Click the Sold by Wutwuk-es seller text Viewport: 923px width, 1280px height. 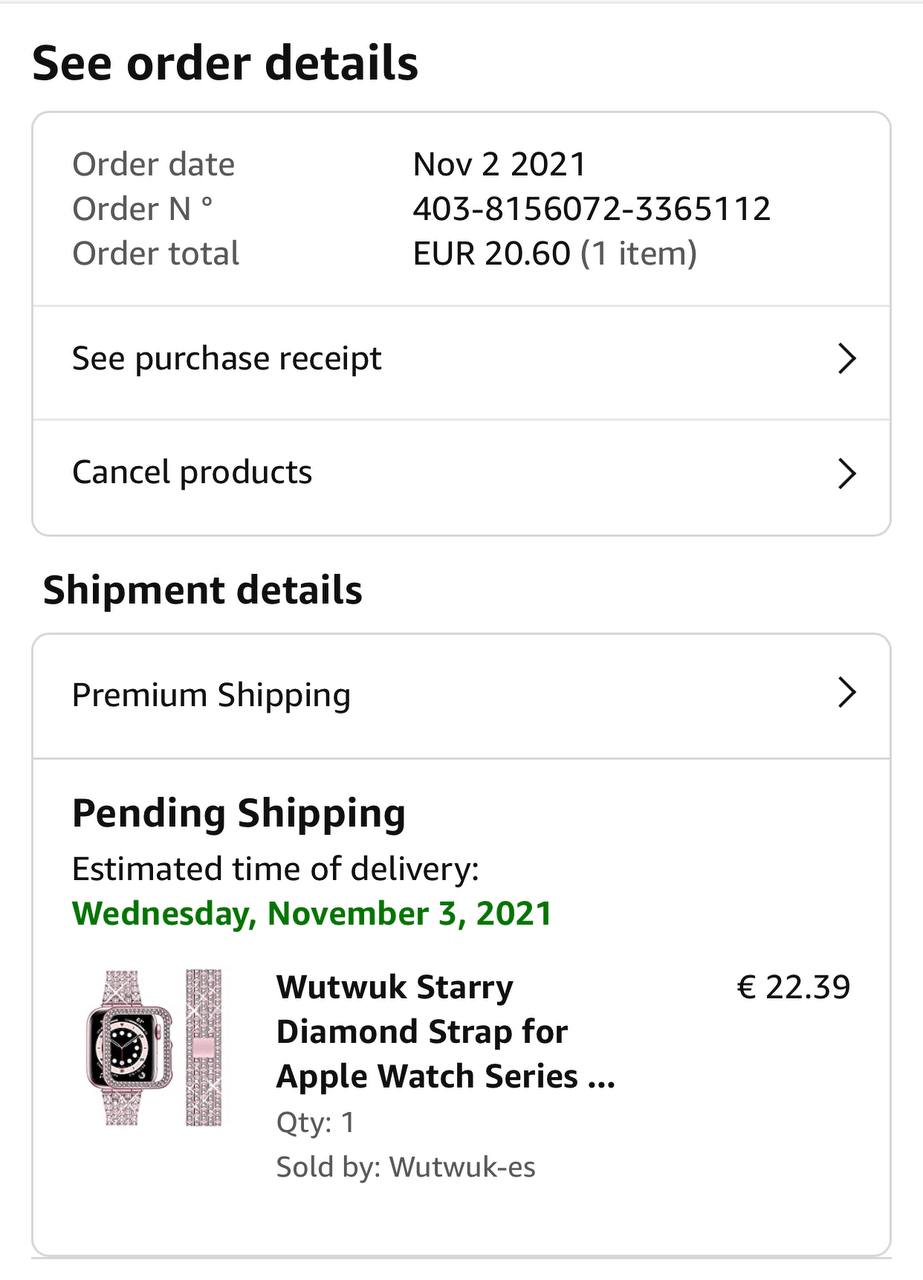(x=405, y=1167)
